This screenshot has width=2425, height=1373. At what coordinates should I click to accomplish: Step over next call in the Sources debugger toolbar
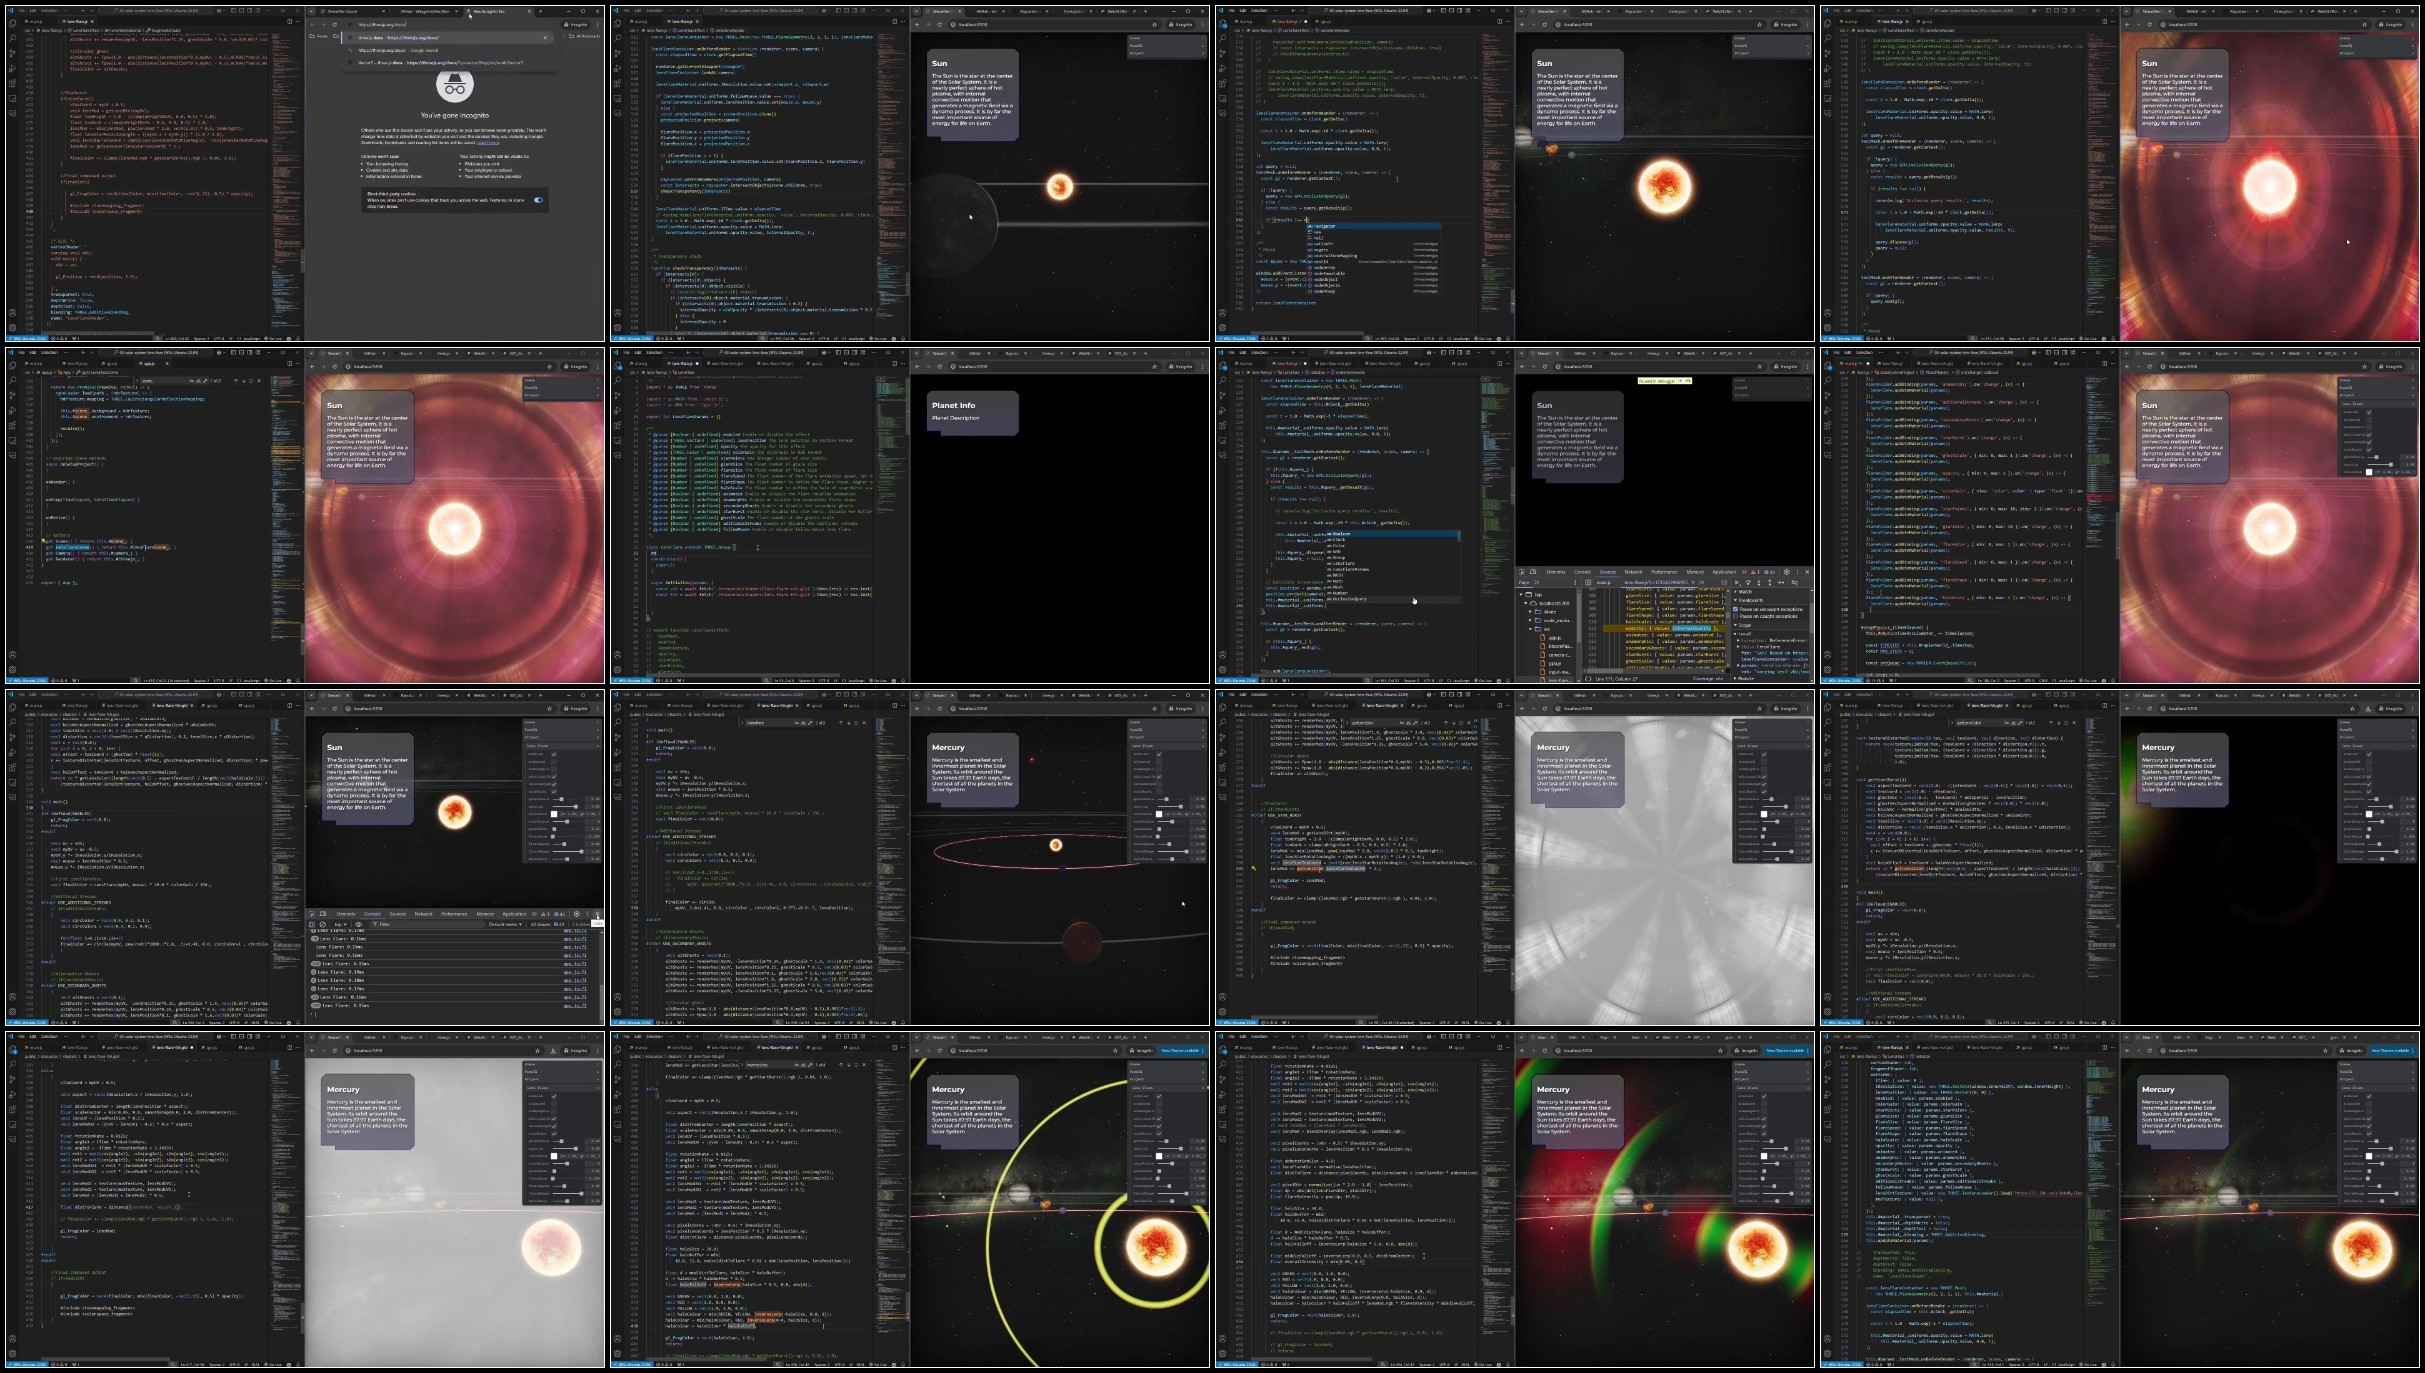coord(1749,582)
